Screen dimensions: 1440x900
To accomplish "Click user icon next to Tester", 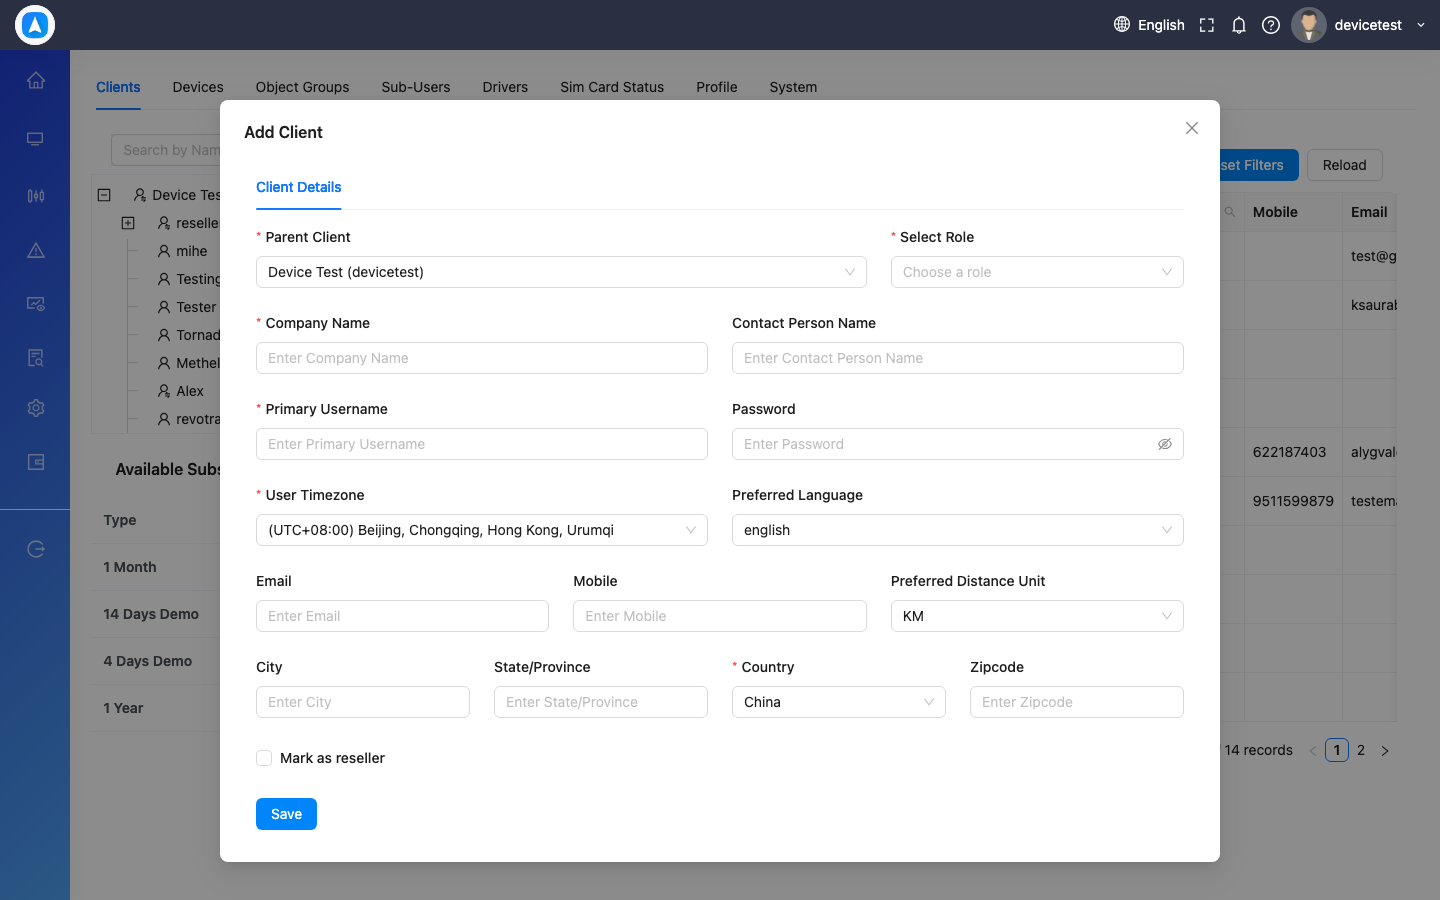I will (x=164, y=307).
